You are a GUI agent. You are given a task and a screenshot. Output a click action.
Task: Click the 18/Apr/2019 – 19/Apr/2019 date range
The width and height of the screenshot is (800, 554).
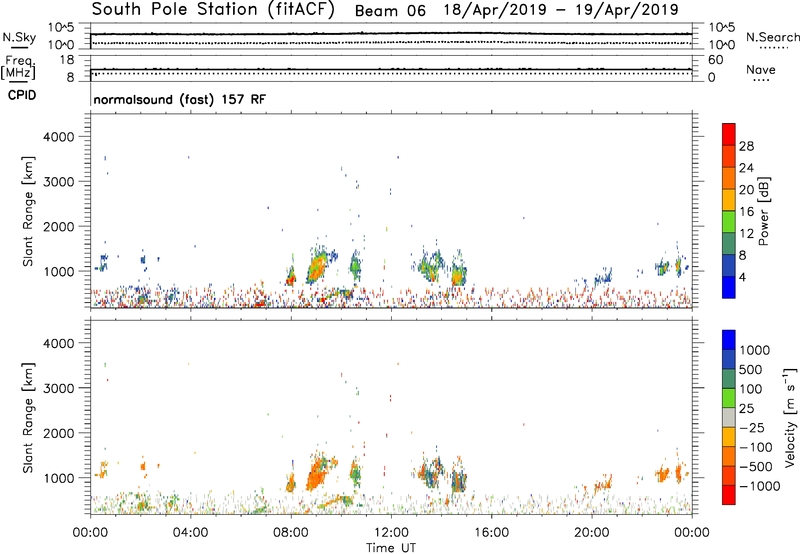pyautogui.click(x=561, y=10)
